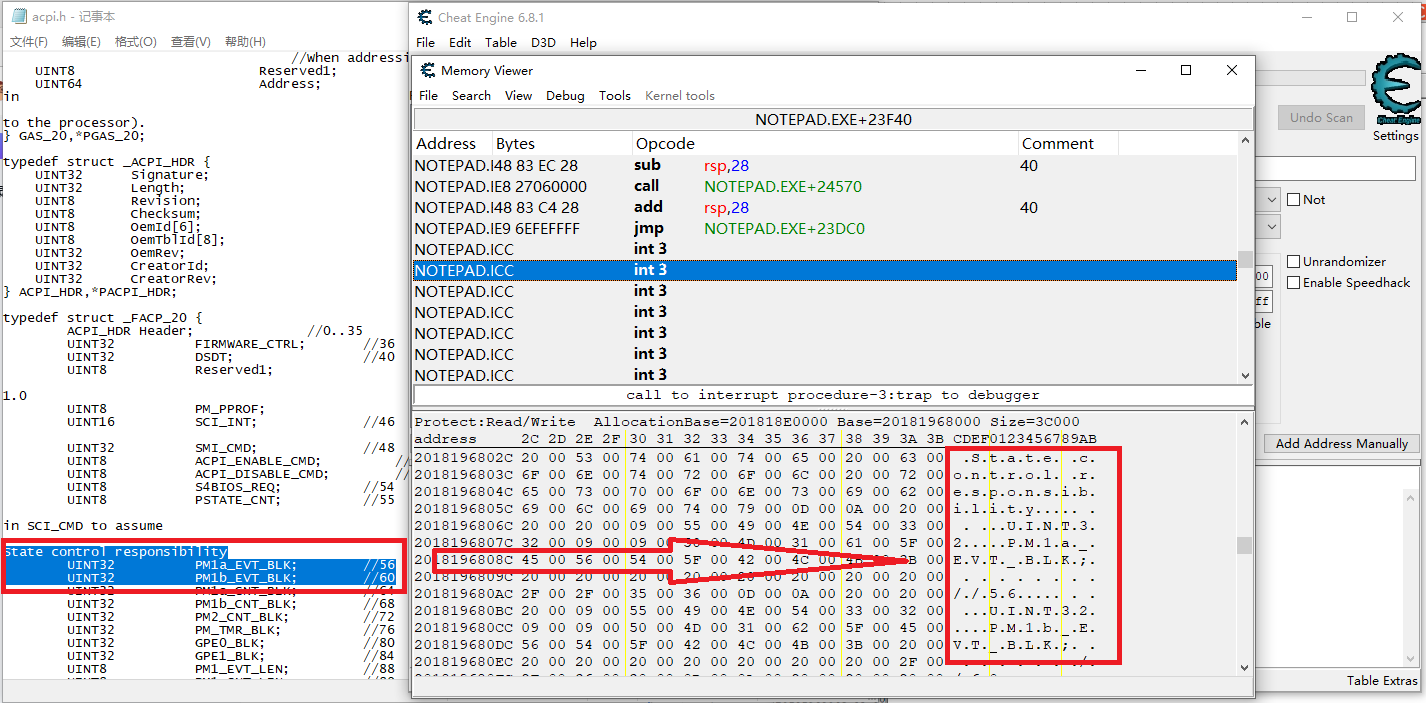Click hex address 2018196804C row
Image resolution: width=1426 pixels, height=703 pixels.
pyautogui.click(x=755, y=490)
